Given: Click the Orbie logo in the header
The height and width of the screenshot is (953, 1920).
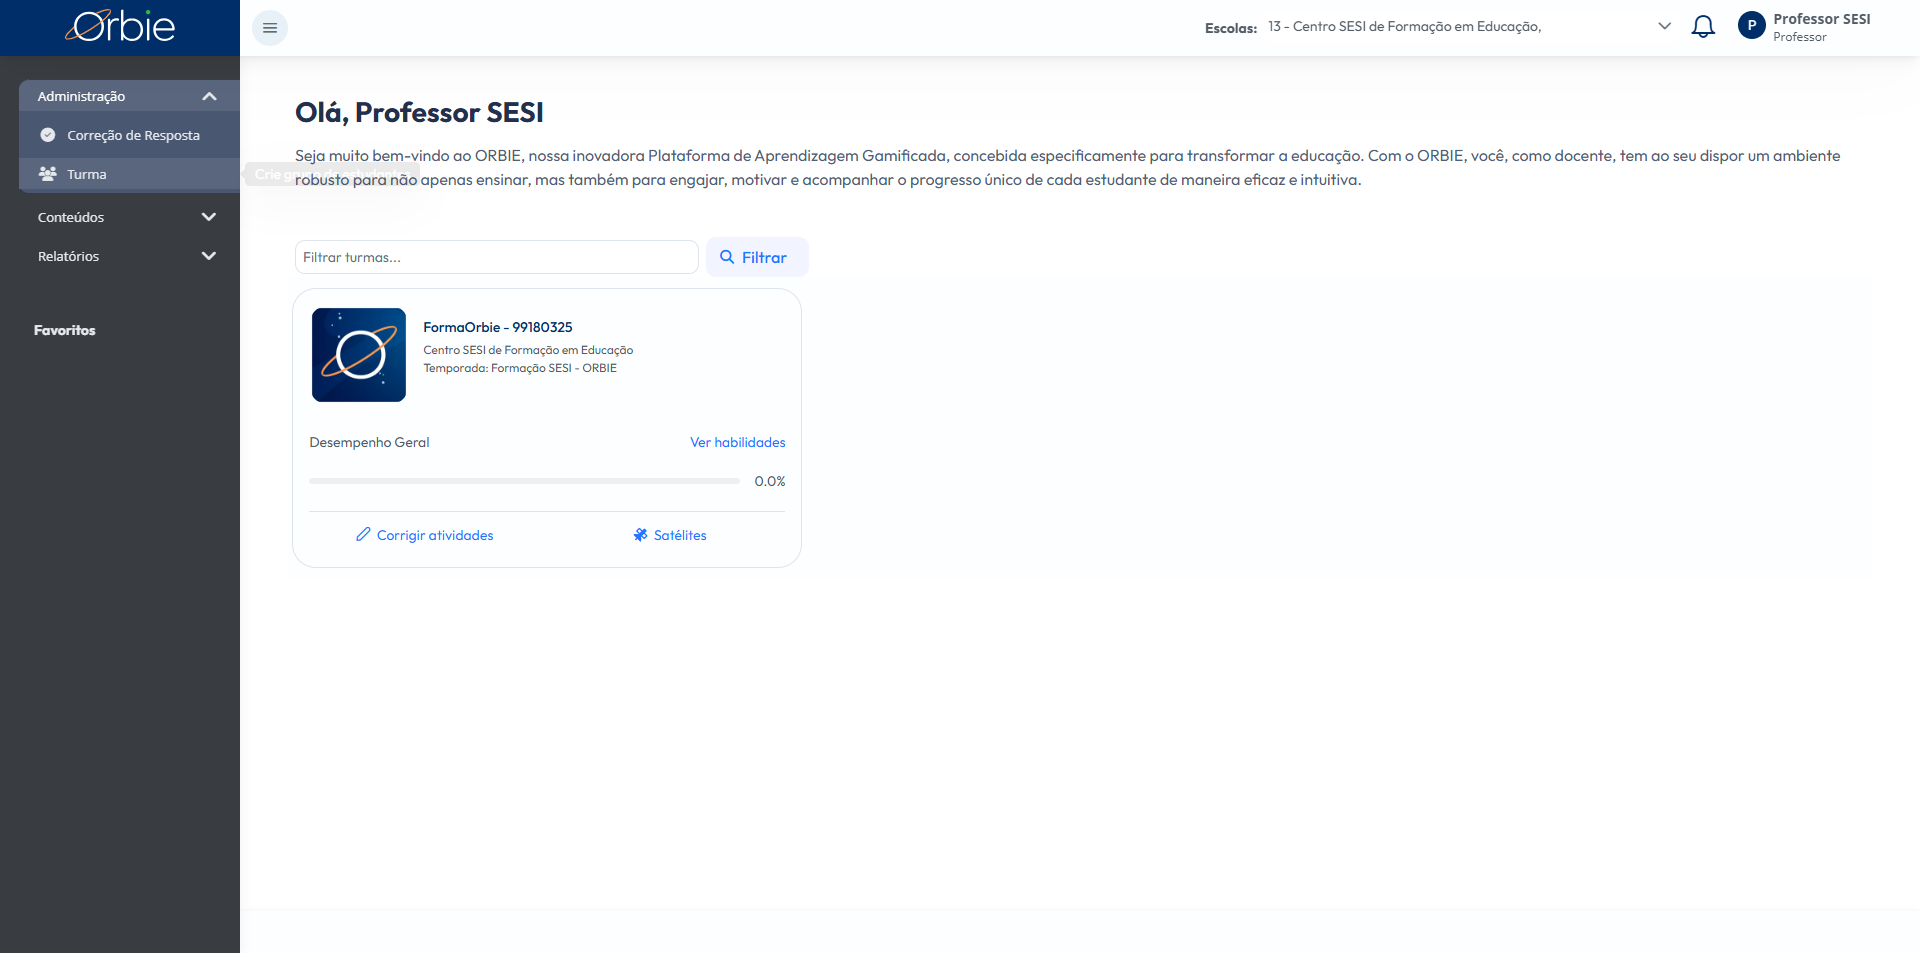Looking at the screenshot, I should (120, 26).
